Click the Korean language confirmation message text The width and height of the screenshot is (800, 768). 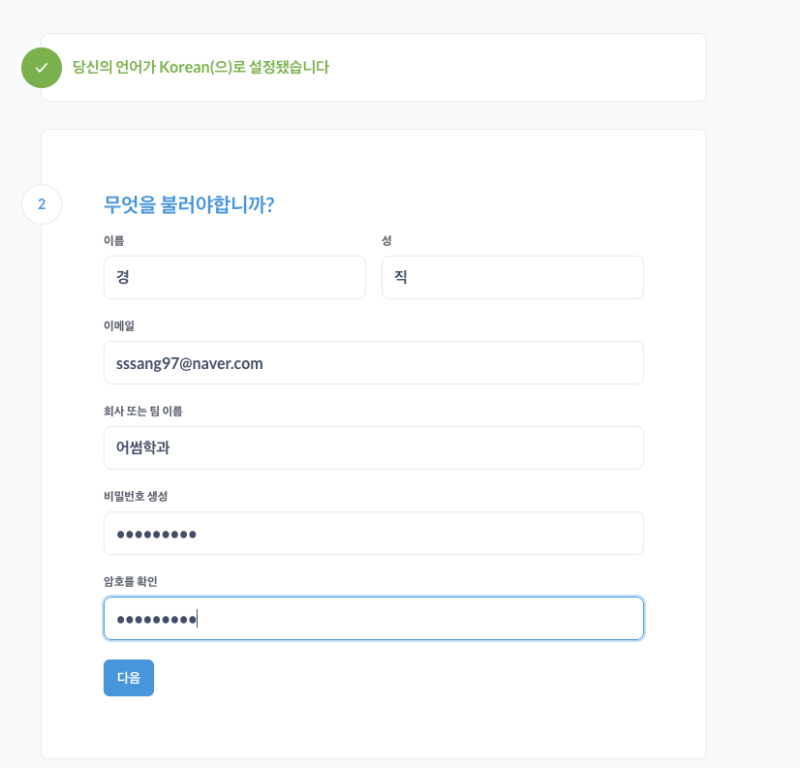(x=201, y=67)
